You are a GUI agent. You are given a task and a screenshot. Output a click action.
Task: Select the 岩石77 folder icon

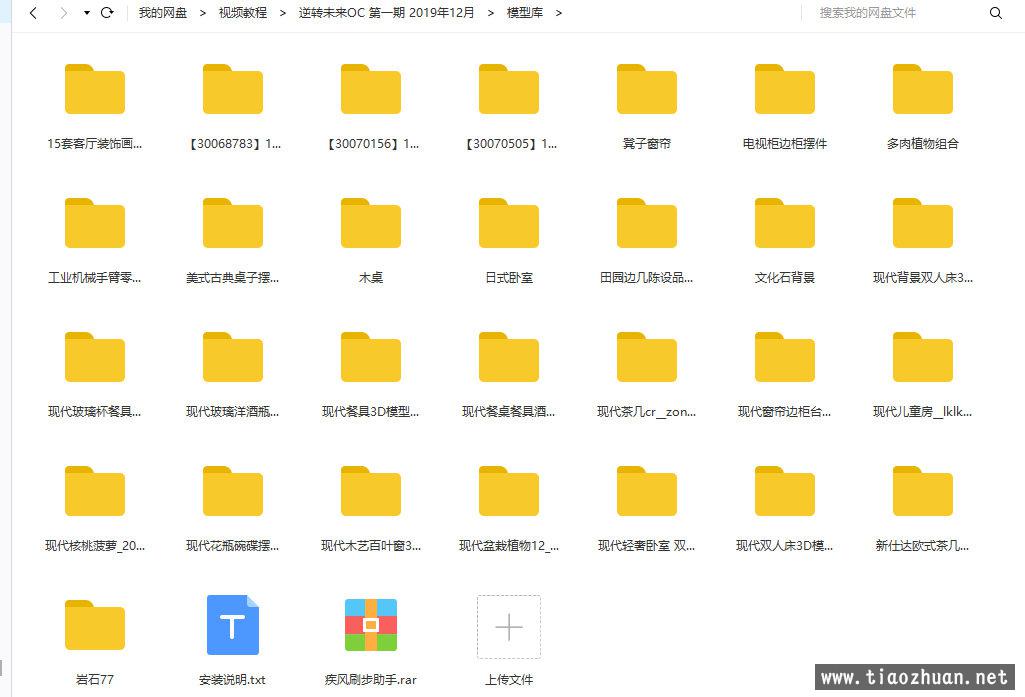[x=95, y=625]
